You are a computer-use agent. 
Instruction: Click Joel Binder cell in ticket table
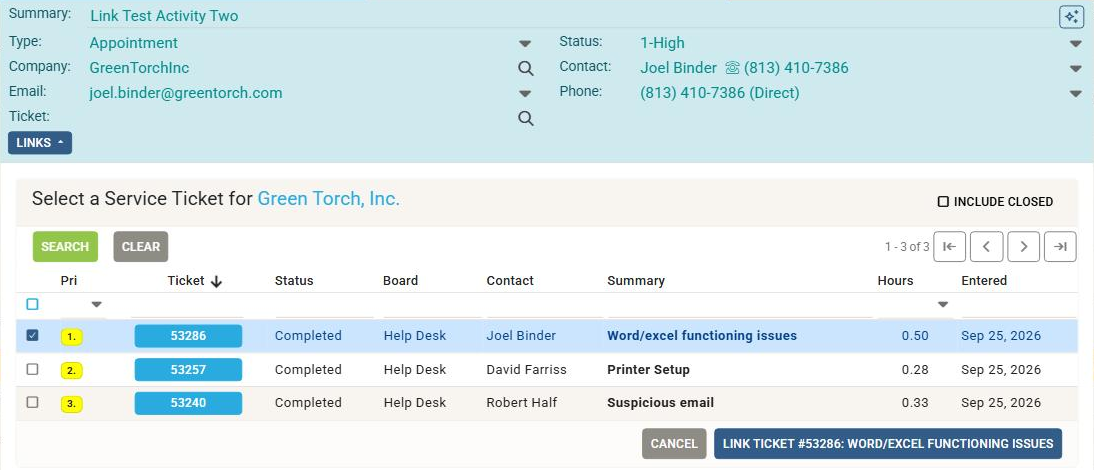coord(521,336)
